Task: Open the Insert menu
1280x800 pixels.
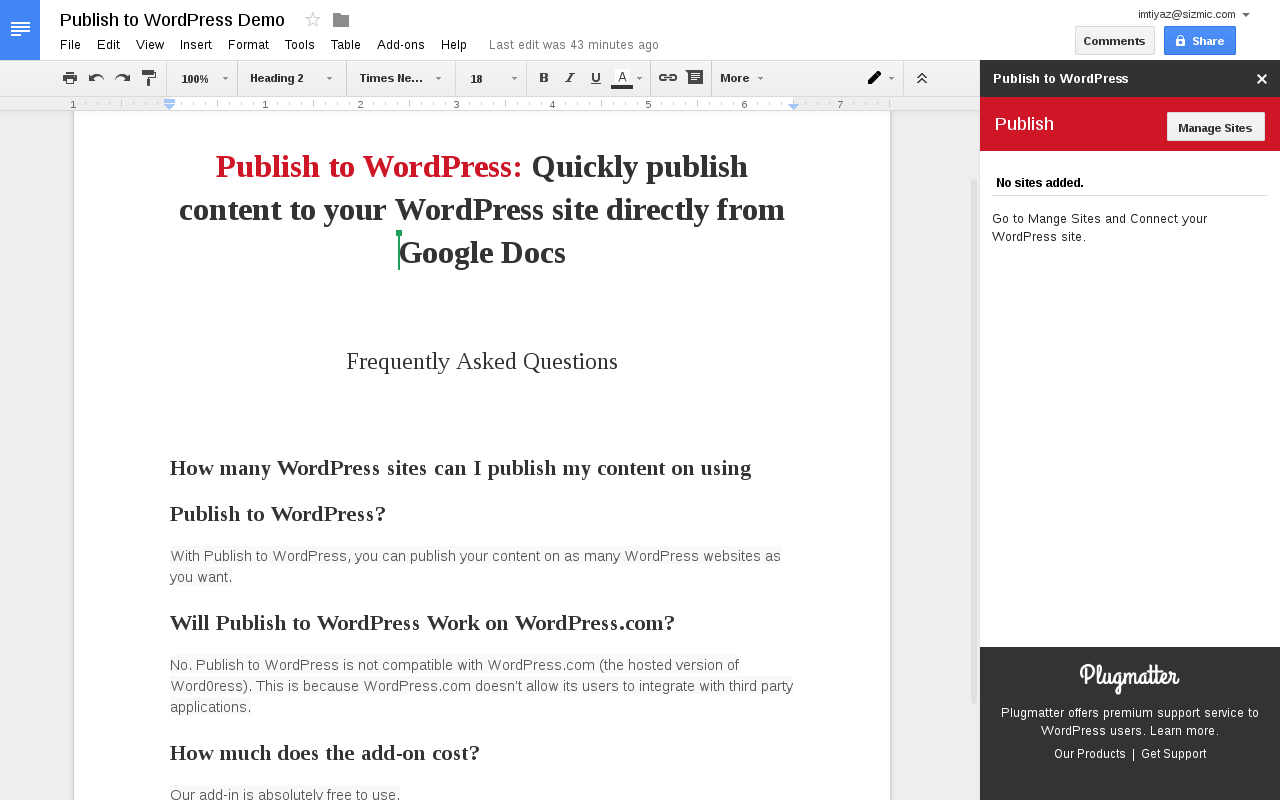Action: point(196,45)
